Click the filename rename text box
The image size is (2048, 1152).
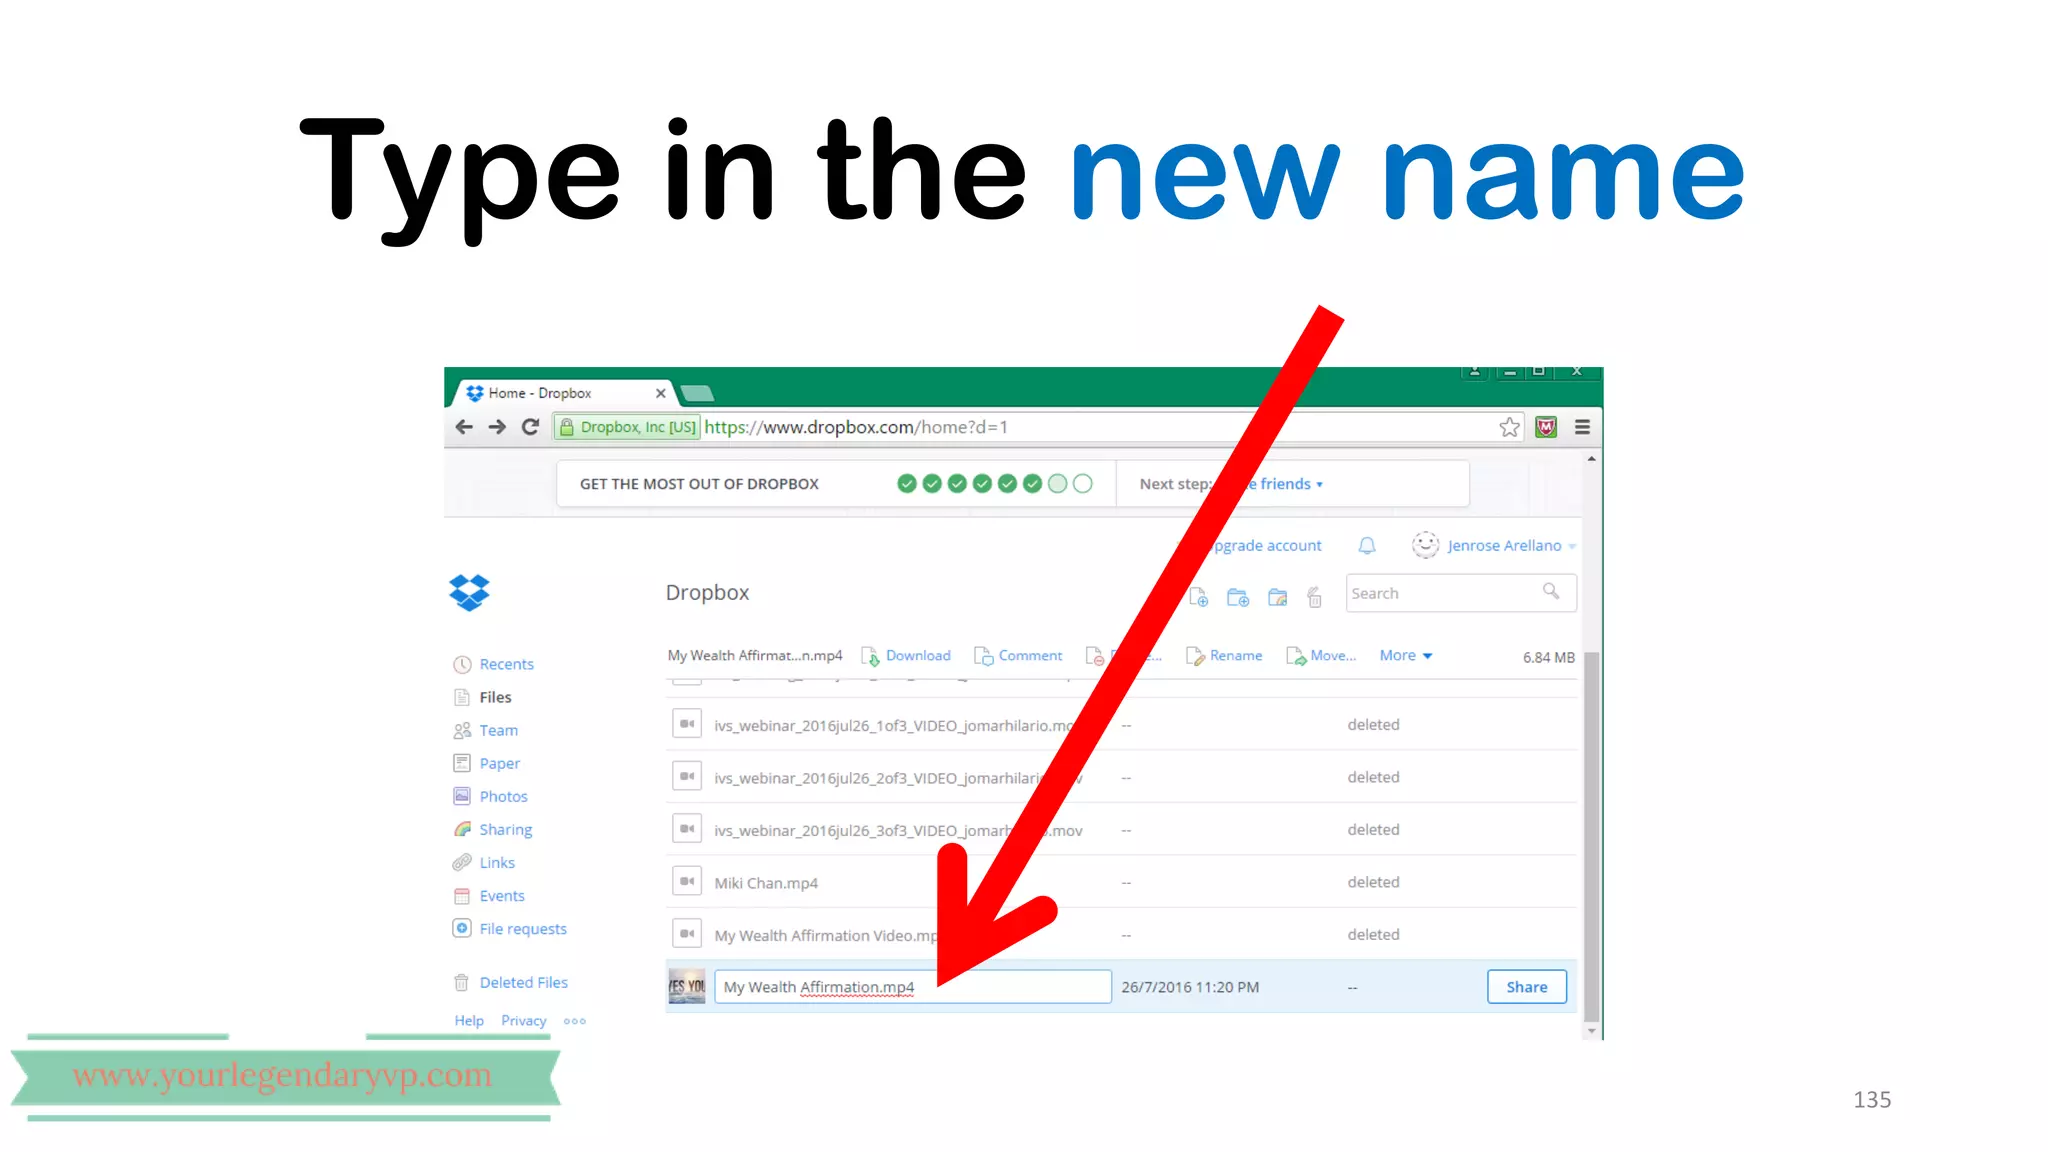[x=913, y=987]
